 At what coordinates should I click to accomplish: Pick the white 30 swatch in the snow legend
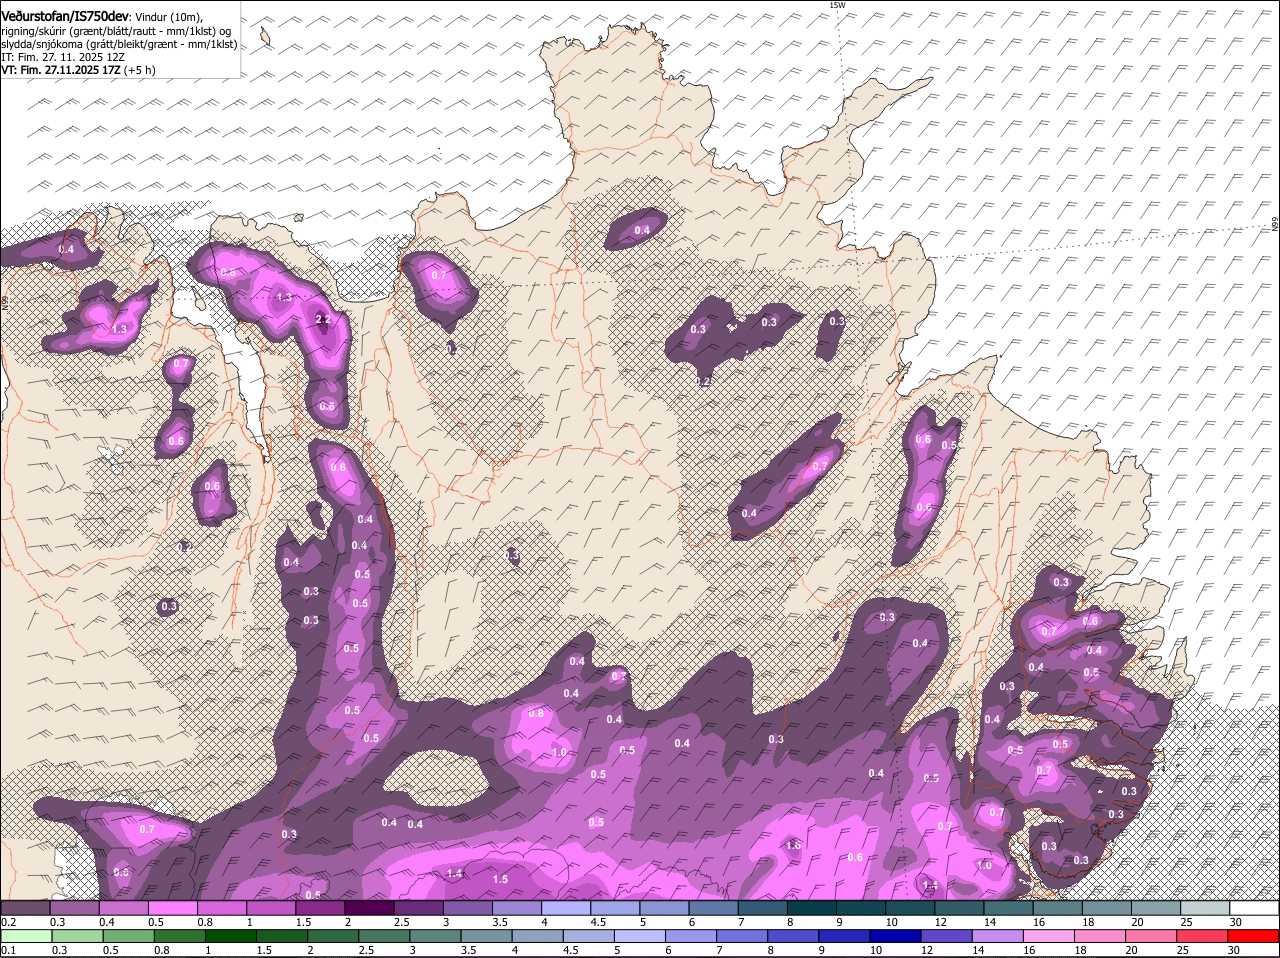1254,907
